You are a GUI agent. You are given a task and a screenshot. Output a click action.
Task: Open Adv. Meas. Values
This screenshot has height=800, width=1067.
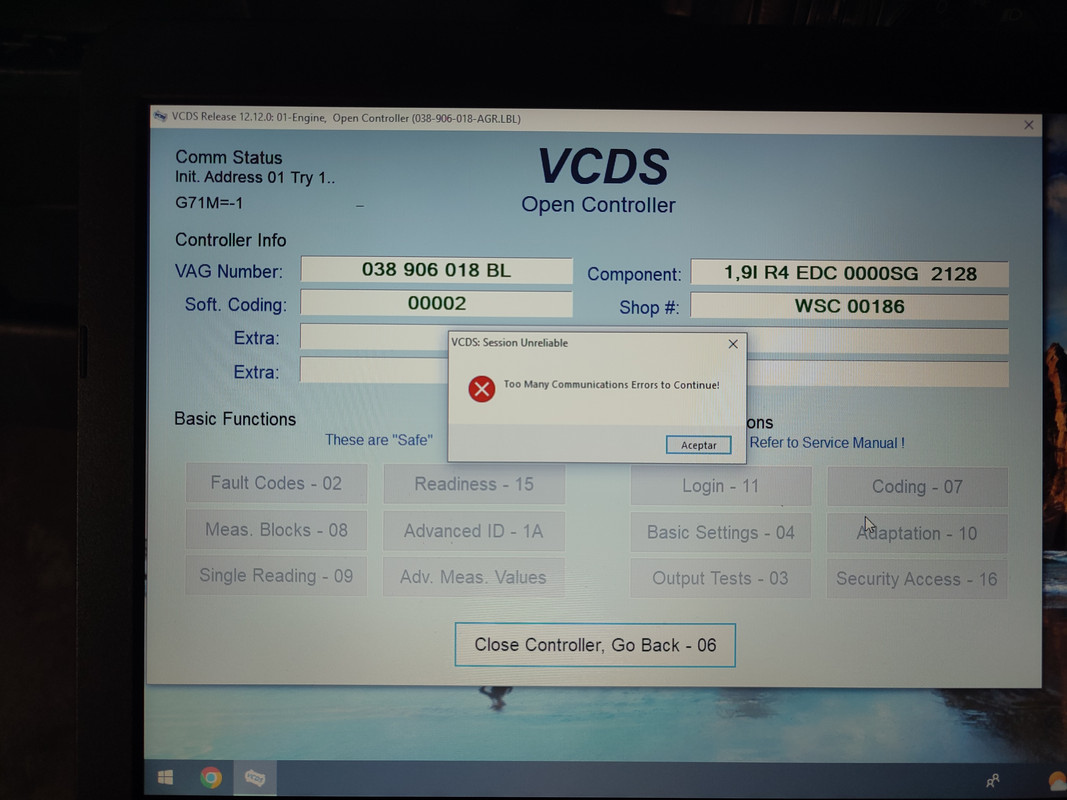coord(474,577)
